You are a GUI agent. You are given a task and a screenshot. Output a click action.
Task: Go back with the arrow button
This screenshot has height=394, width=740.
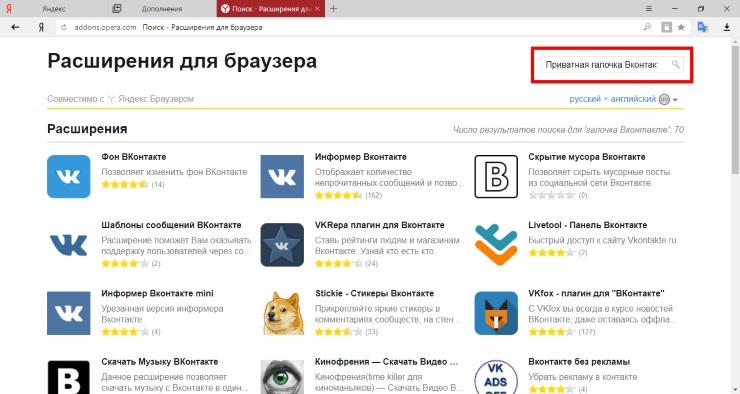[15, 27]
